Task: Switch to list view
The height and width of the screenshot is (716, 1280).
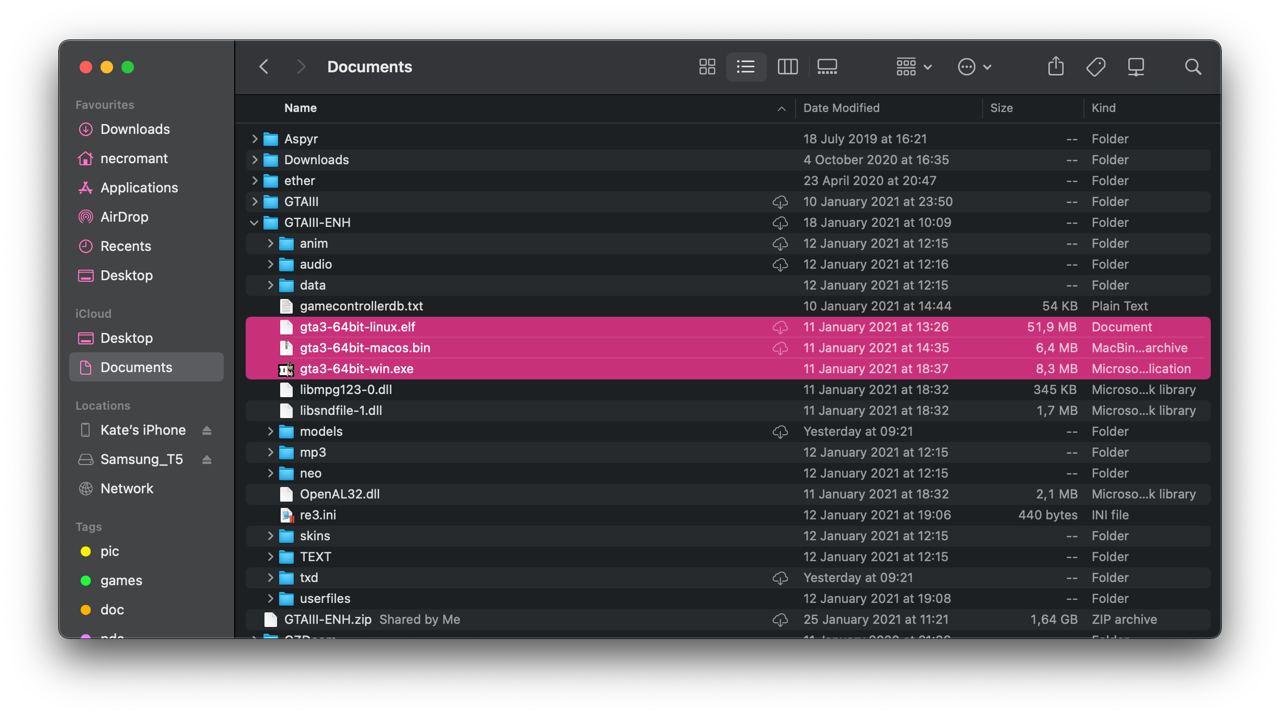Action: point(746,67)
